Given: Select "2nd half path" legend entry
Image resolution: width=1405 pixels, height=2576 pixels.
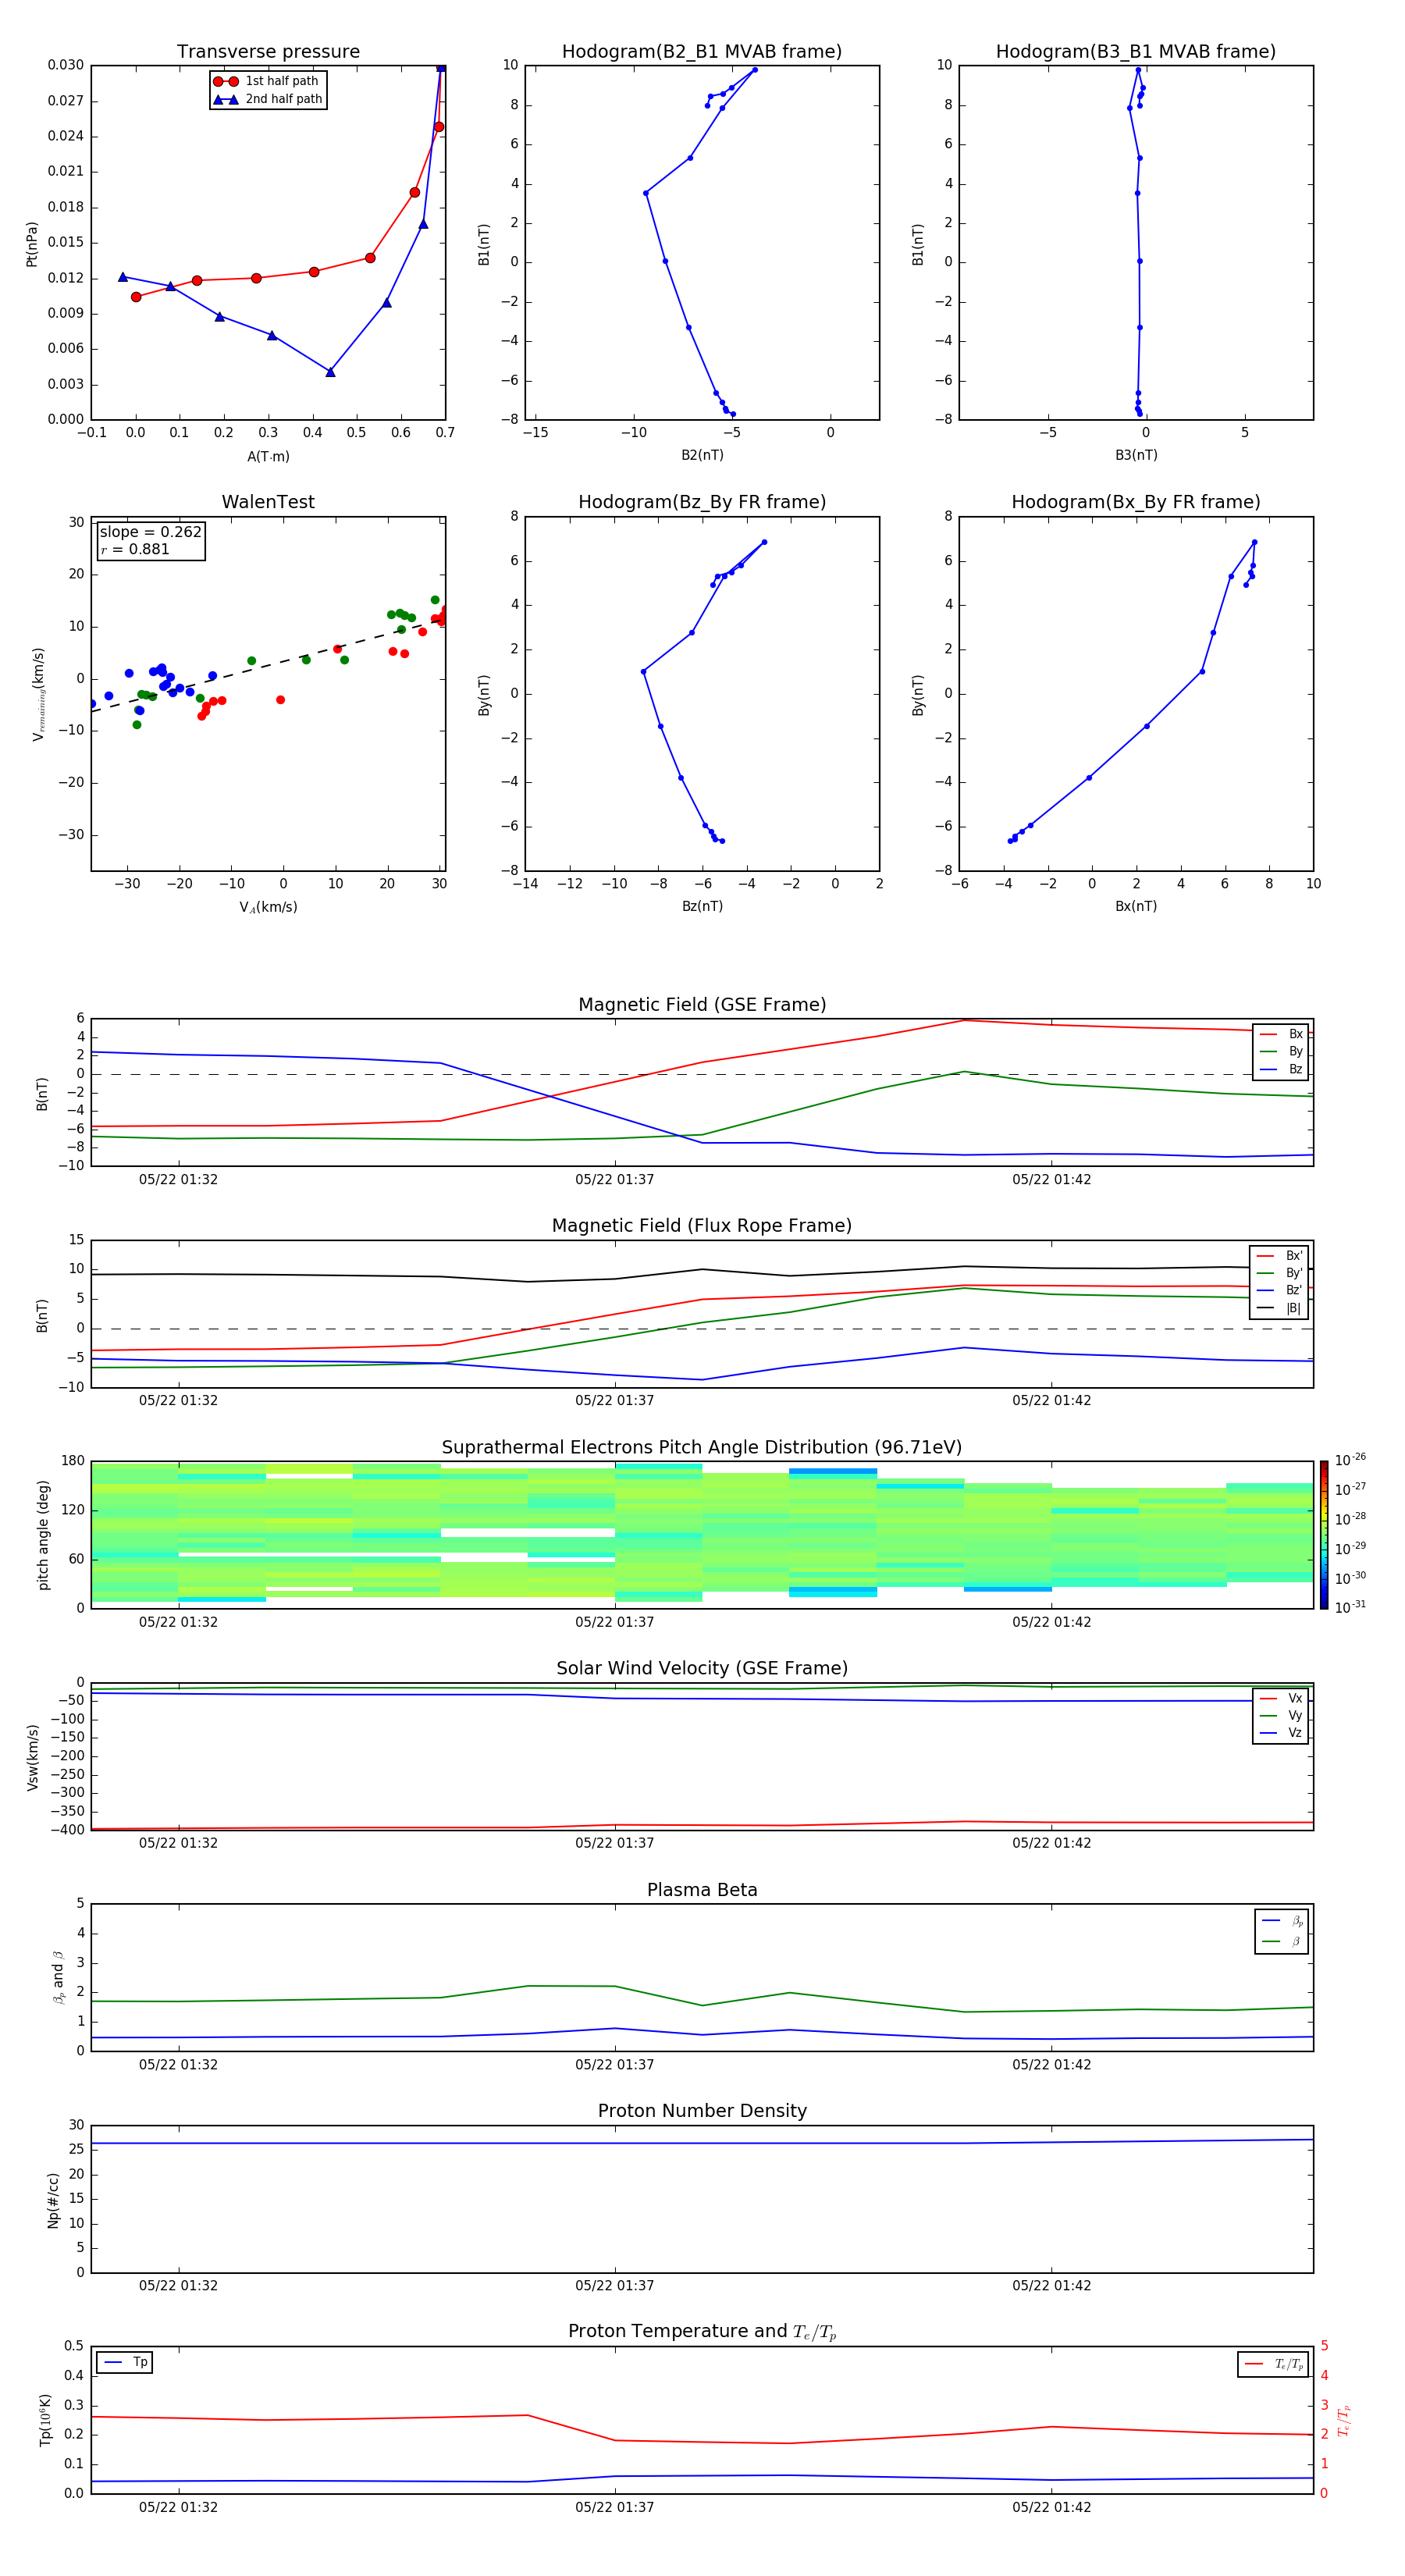Looking at the screenshot, I should [268, 99].
